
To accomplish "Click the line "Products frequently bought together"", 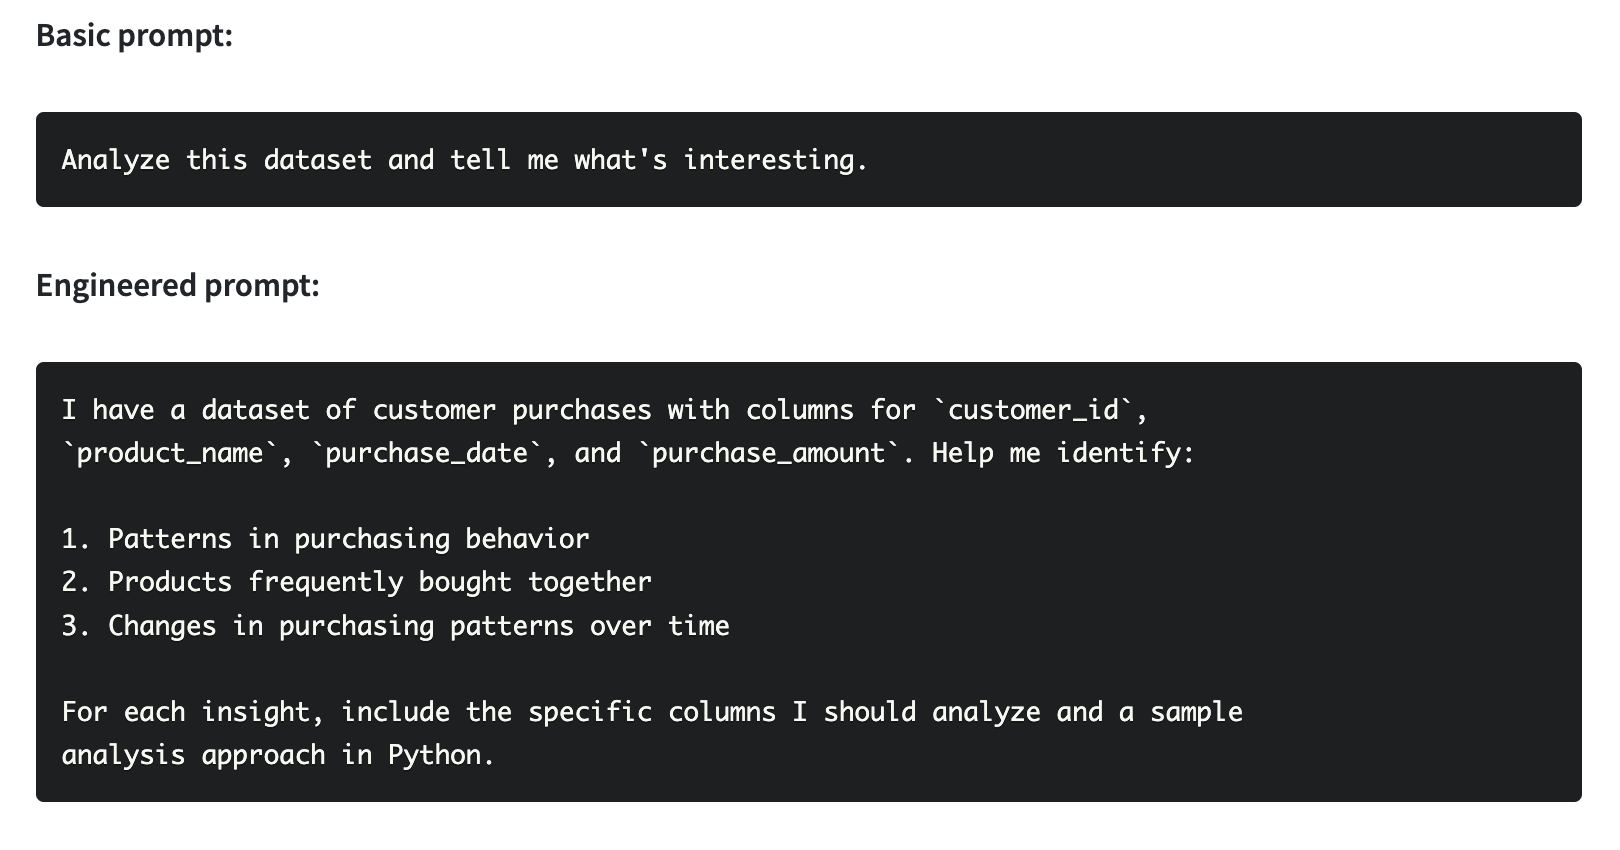I will pos(357,582).
